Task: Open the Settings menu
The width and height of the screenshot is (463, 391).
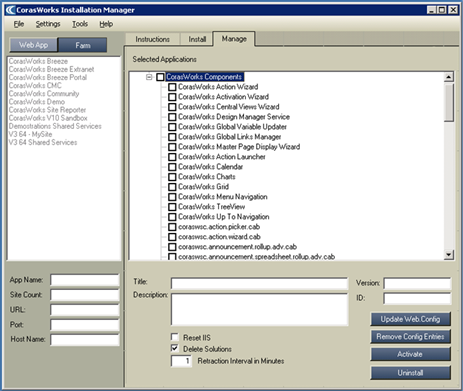Action: point(48,24)
